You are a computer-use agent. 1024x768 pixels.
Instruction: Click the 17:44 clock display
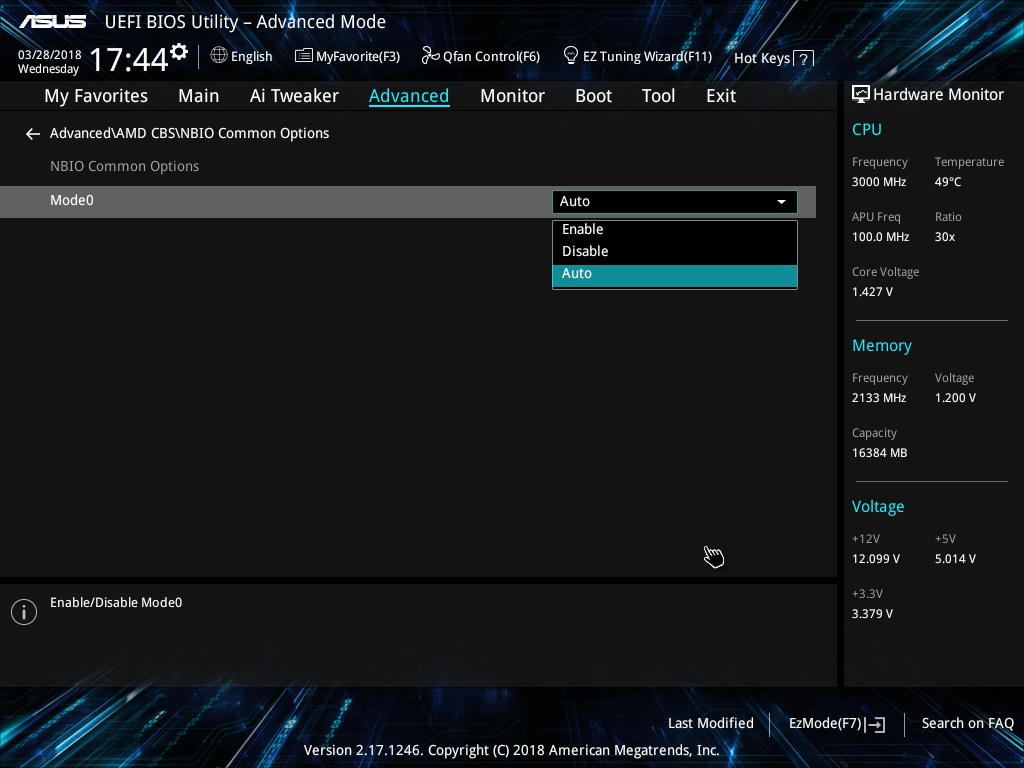129,59
